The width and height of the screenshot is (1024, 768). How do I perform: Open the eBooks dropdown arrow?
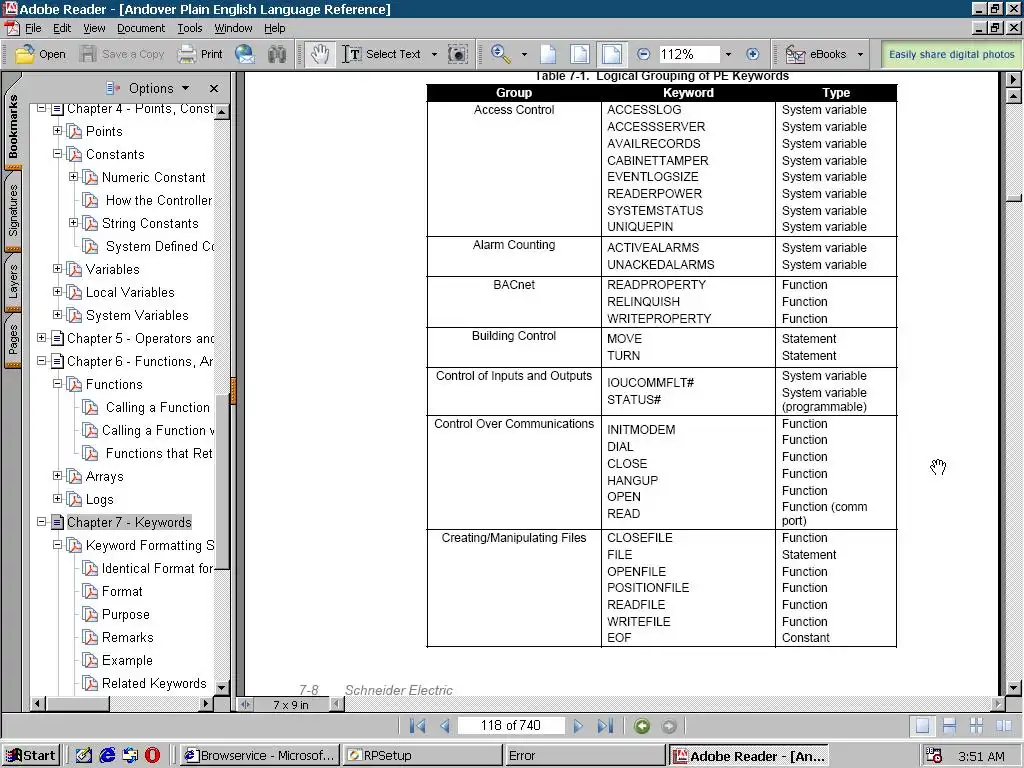pyautogui.click(x=860, y=54)
